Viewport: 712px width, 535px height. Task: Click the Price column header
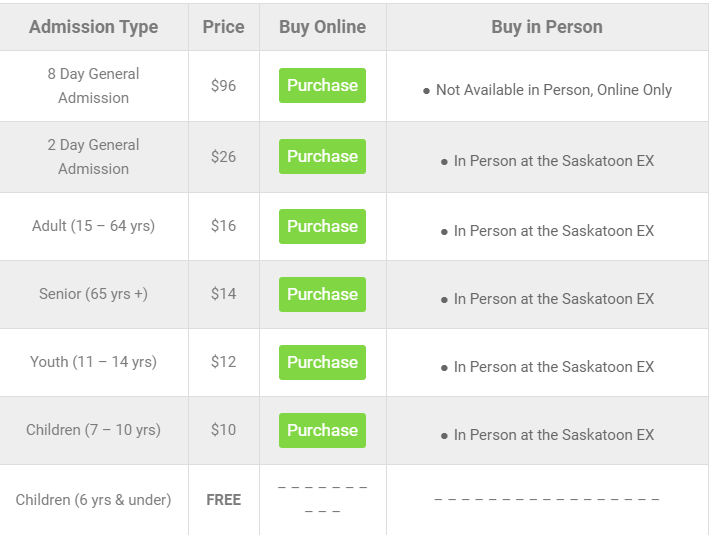[x=223, y=27]
